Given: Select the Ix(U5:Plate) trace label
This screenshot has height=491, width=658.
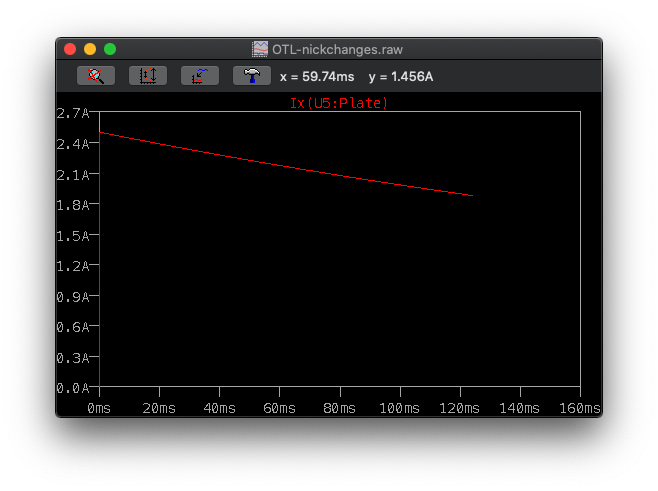Looking at the screenshot, I should (339, 103).
